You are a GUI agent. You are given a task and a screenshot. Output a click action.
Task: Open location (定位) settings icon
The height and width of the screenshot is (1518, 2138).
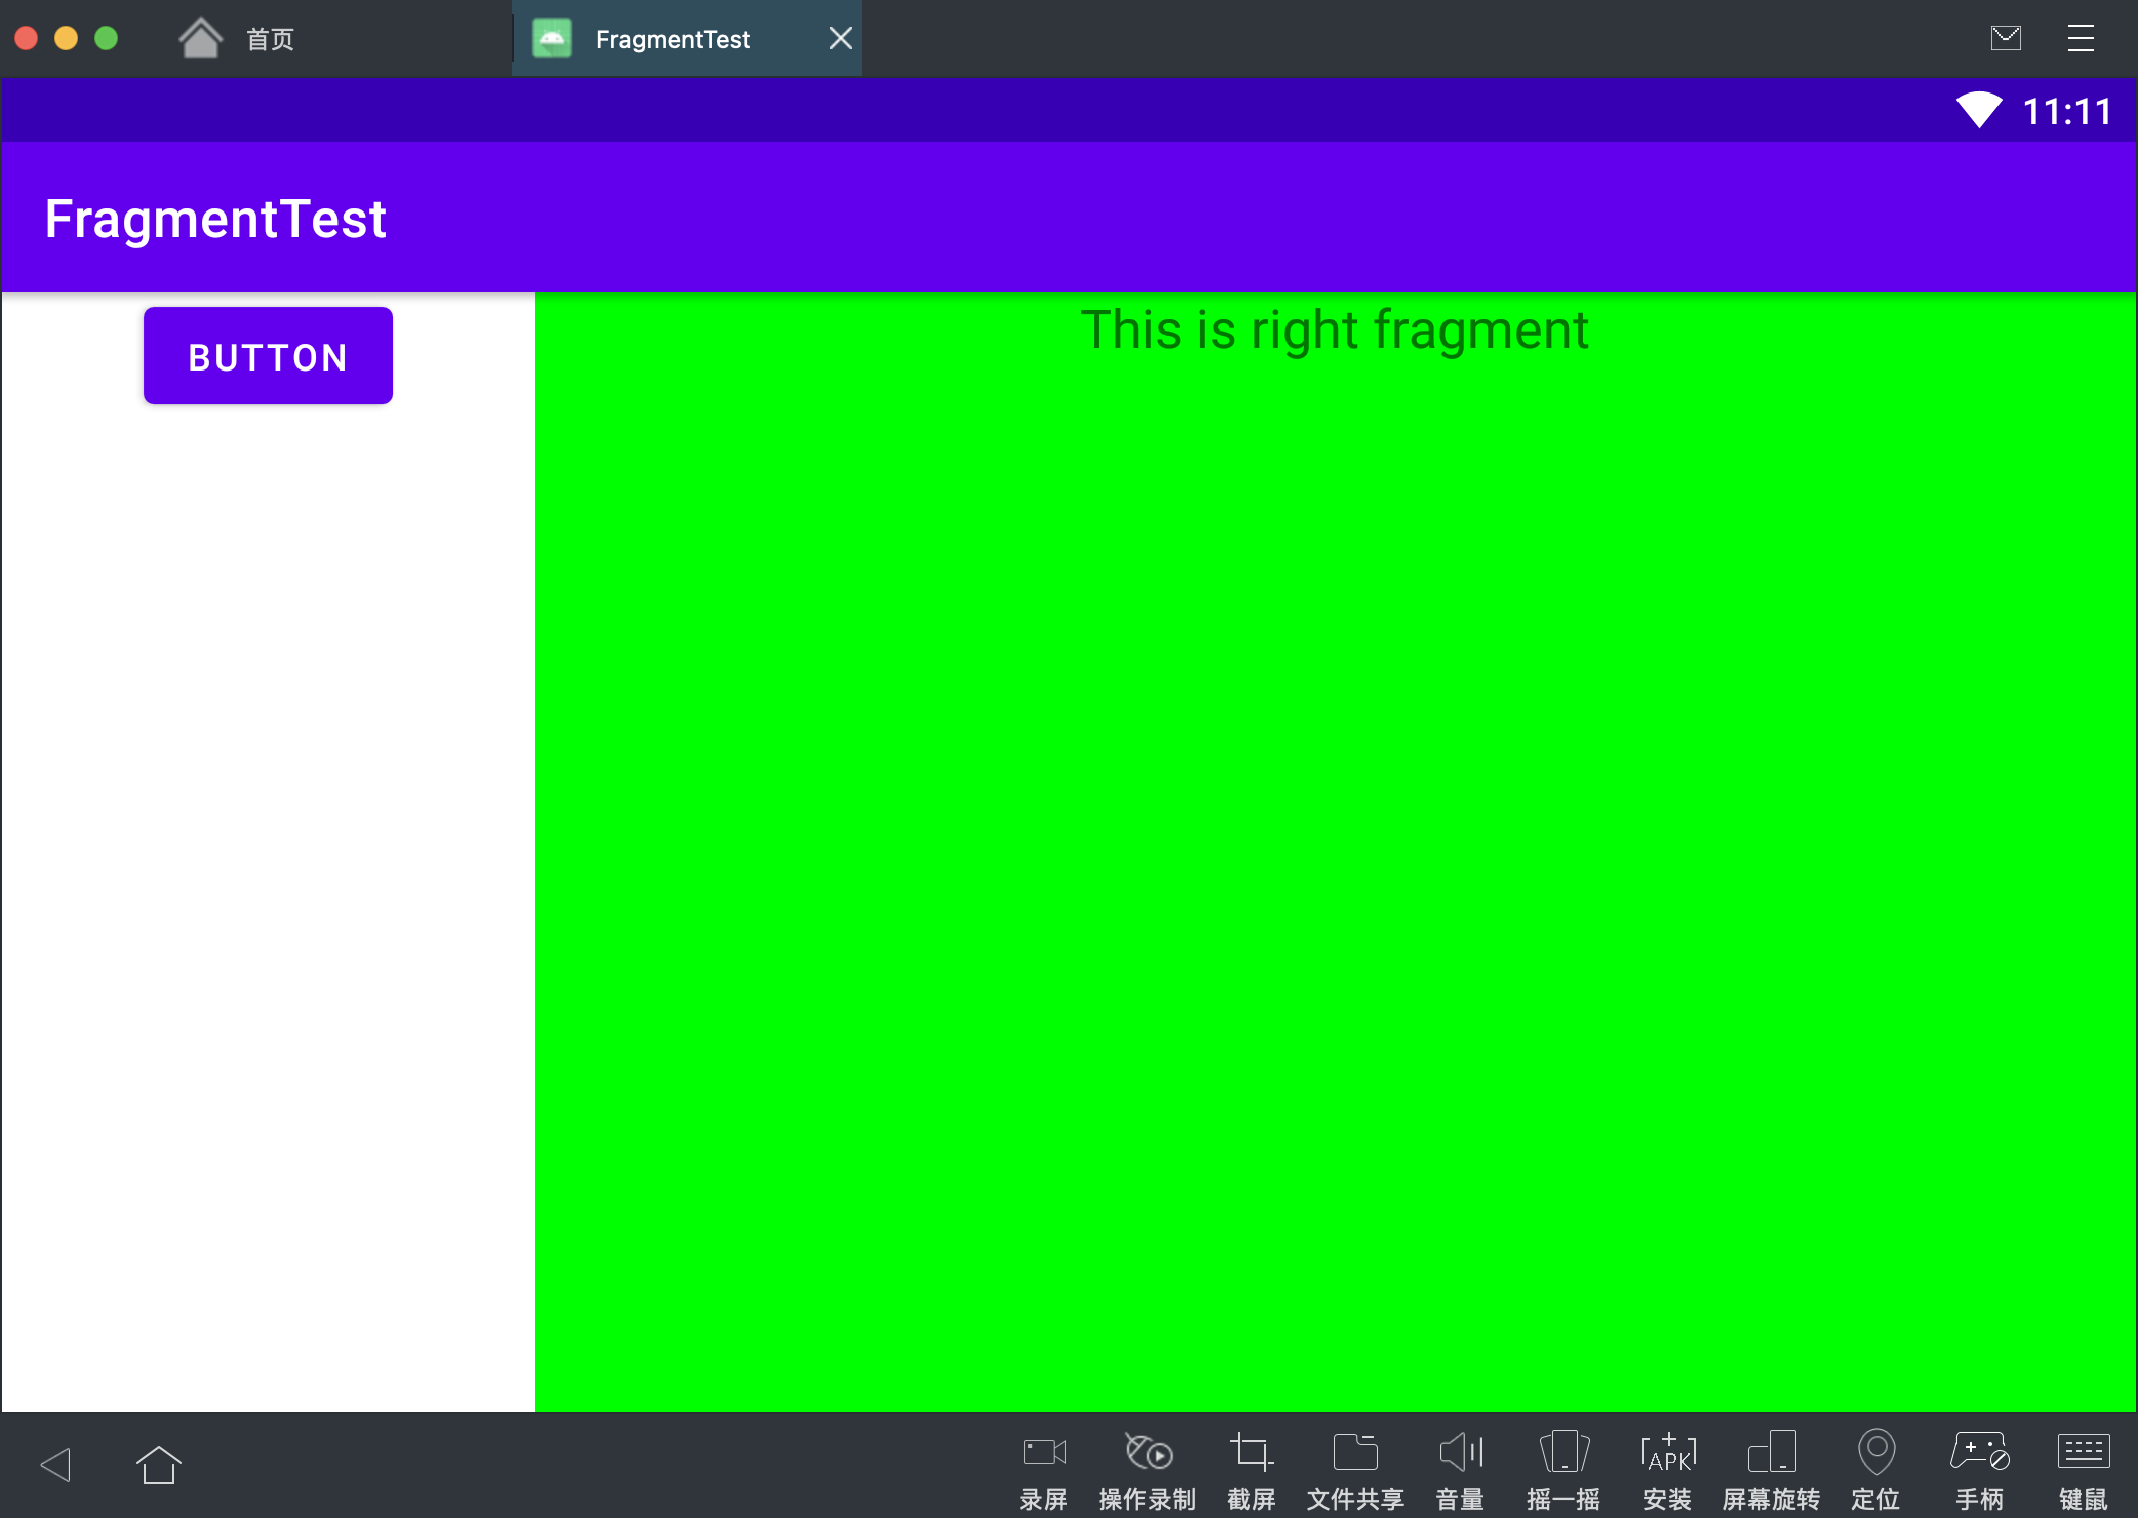[1876, 1453]
